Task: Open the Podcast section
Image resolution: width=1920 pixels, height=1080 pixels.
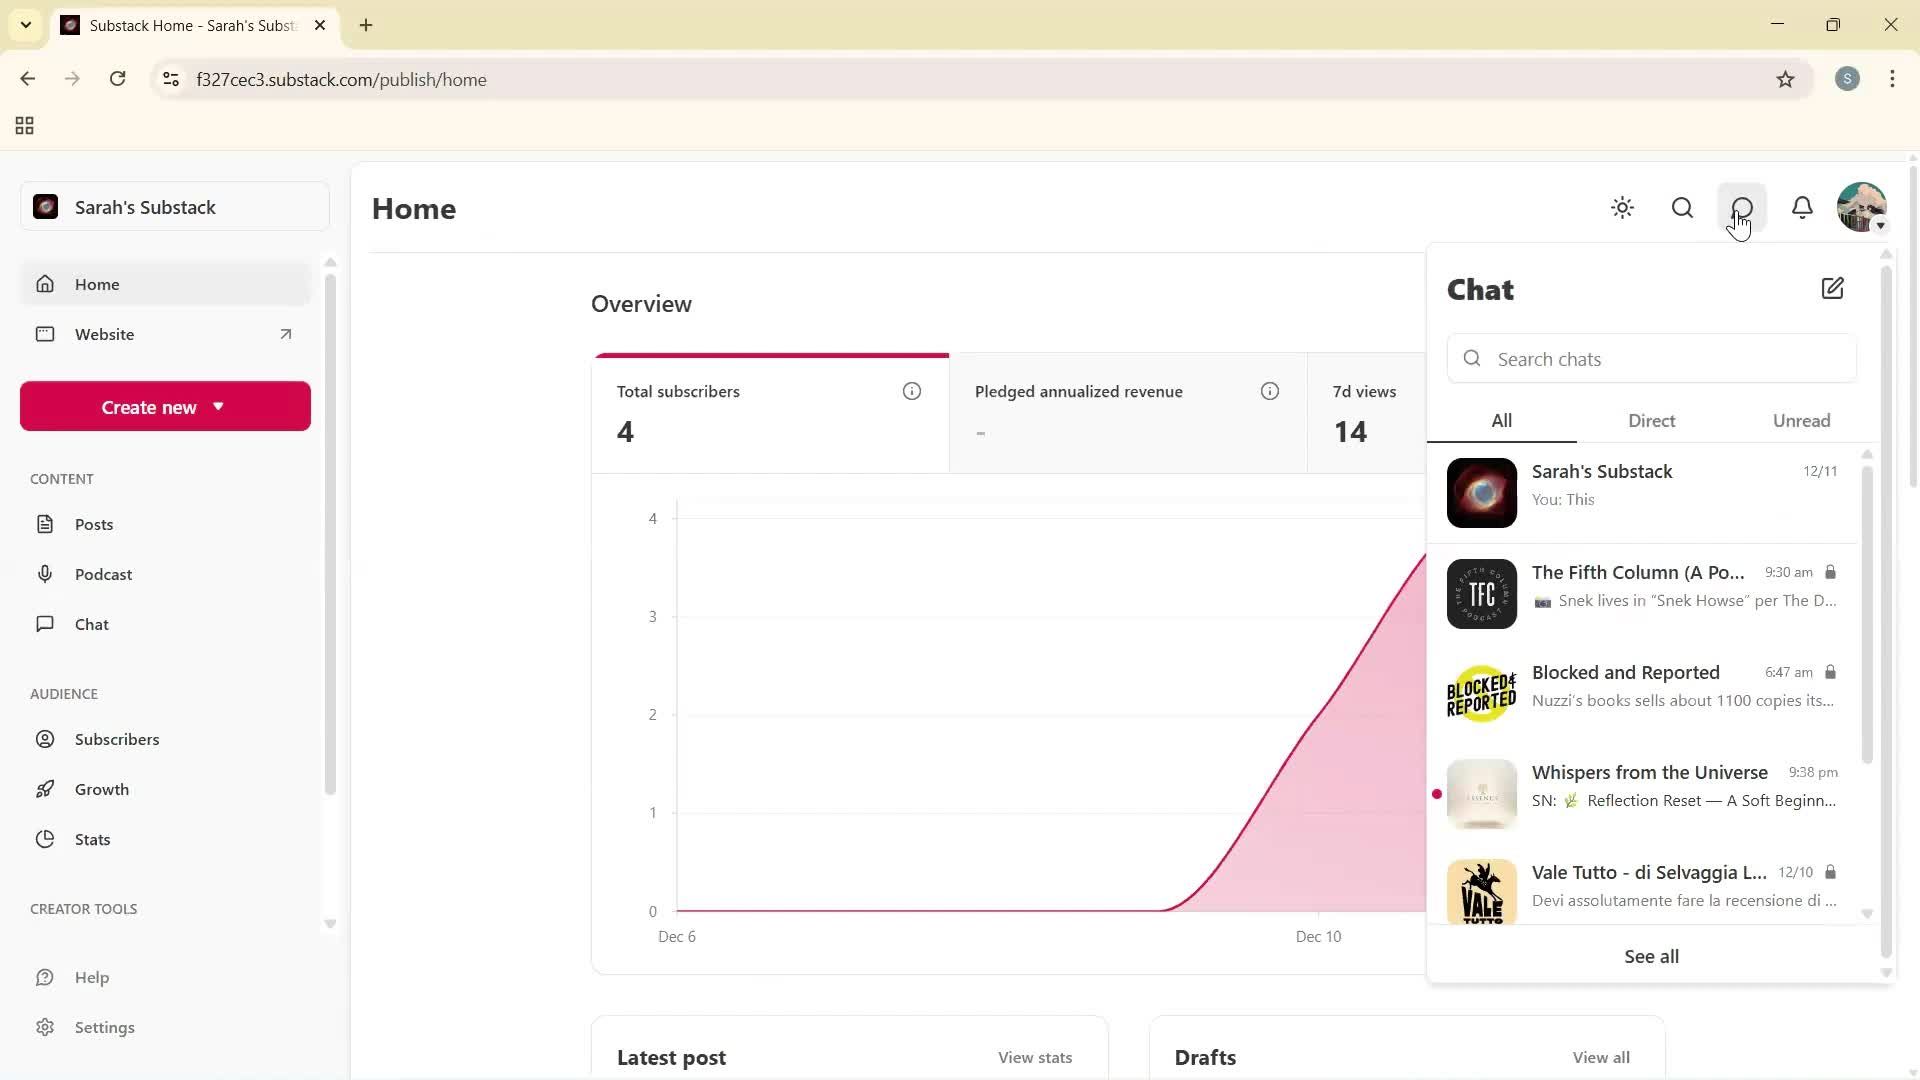Action: 102,574
